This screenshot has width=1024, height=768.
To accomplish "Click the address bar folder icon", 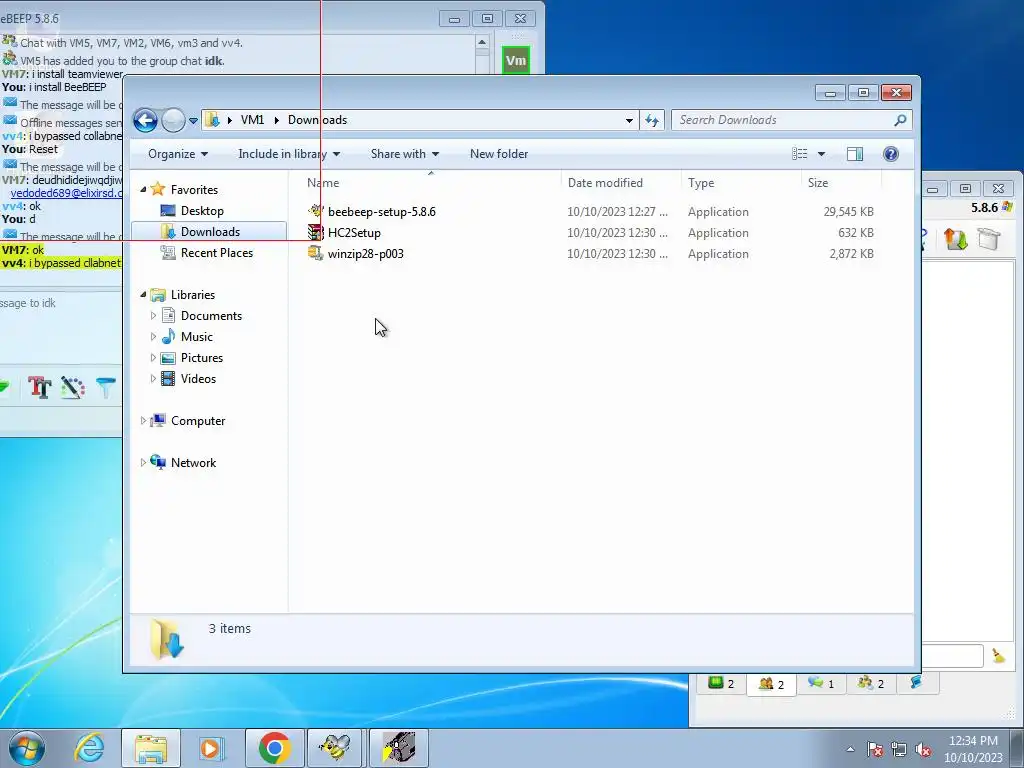I will tap(212, 120).
